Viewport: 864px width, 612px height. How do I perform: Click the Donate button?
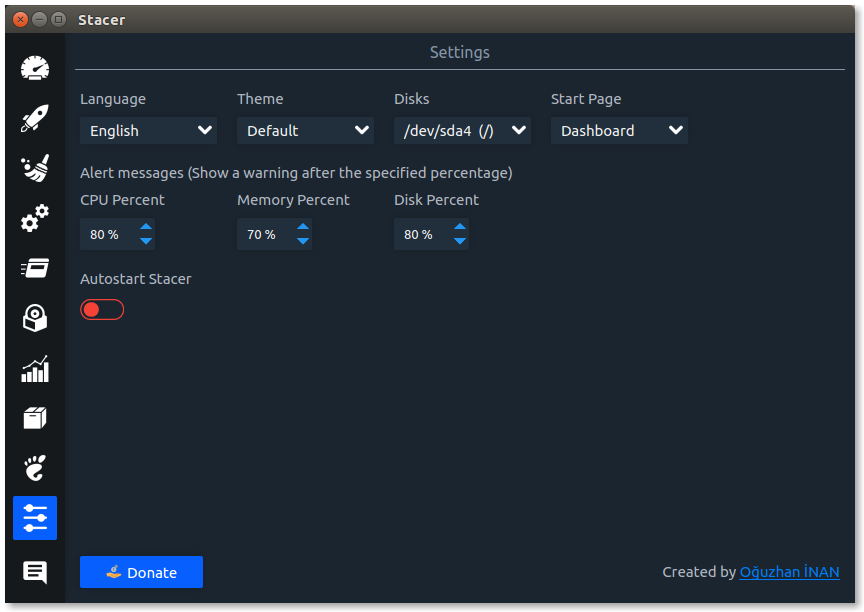click(141, 572)
